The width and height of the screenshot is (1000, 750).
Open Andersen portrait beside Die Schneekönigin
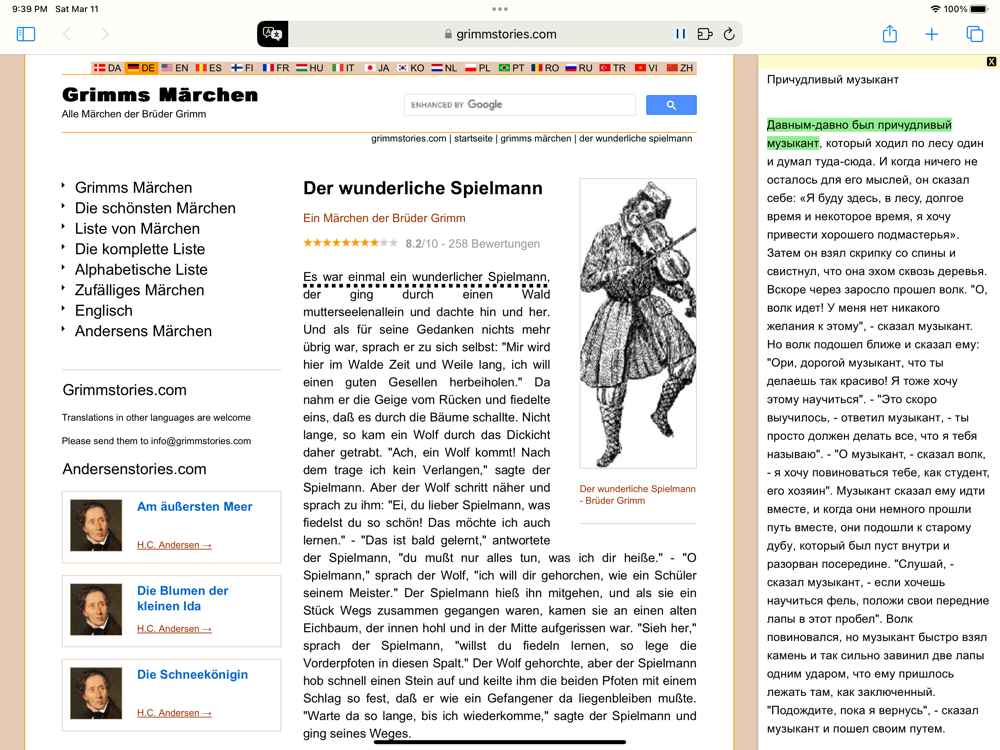pyautogui.click(x=96, y=694)
